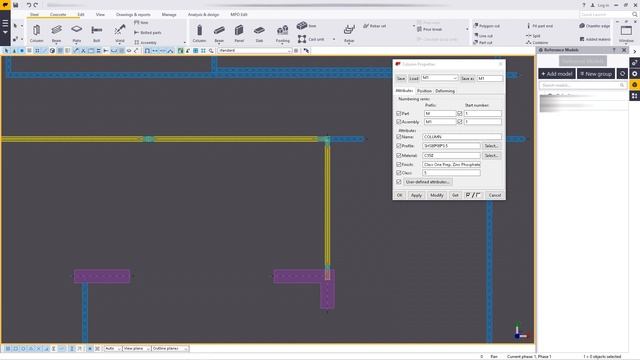Toggle the Finish attribute checkbox
This screenshot has width=640, height=360.
pyautogui.click(x=398, y=164)
